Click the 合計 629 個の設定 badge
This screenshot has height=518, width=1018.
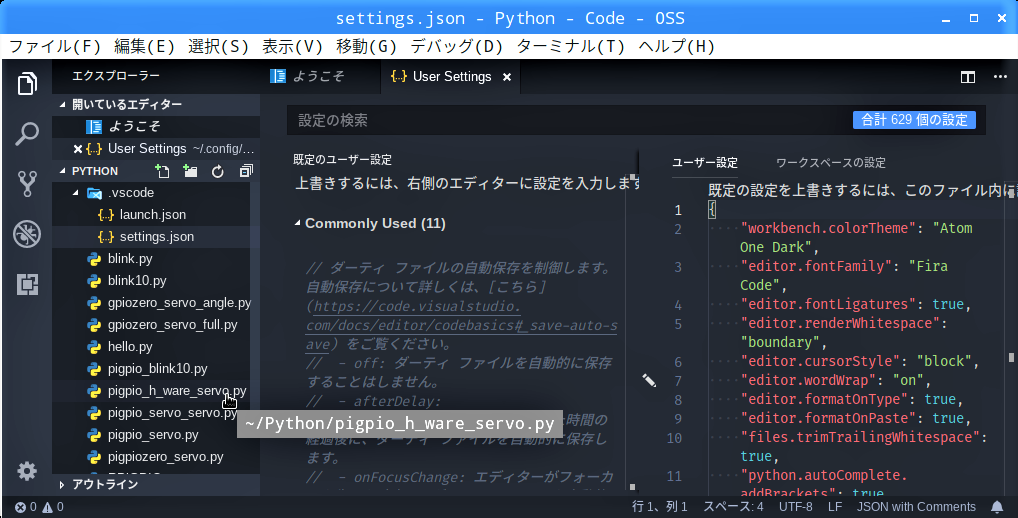click(914, 119)
